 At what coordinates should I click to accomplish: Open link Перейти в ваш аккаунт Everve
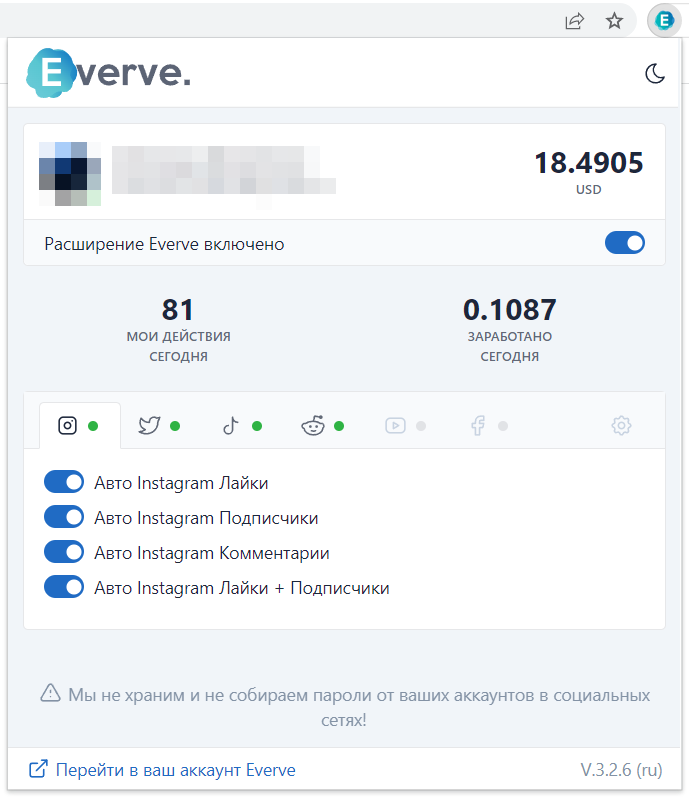[x=175, y=770]
